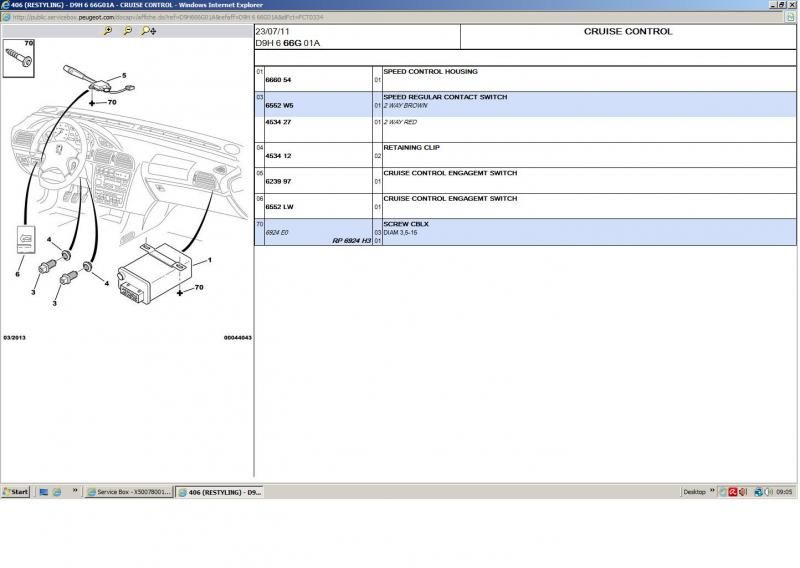The width and height of the screenshot is (800, 568).
Task: Expand the Desktop toolbar chevron
Action: [x=712, y=490]
